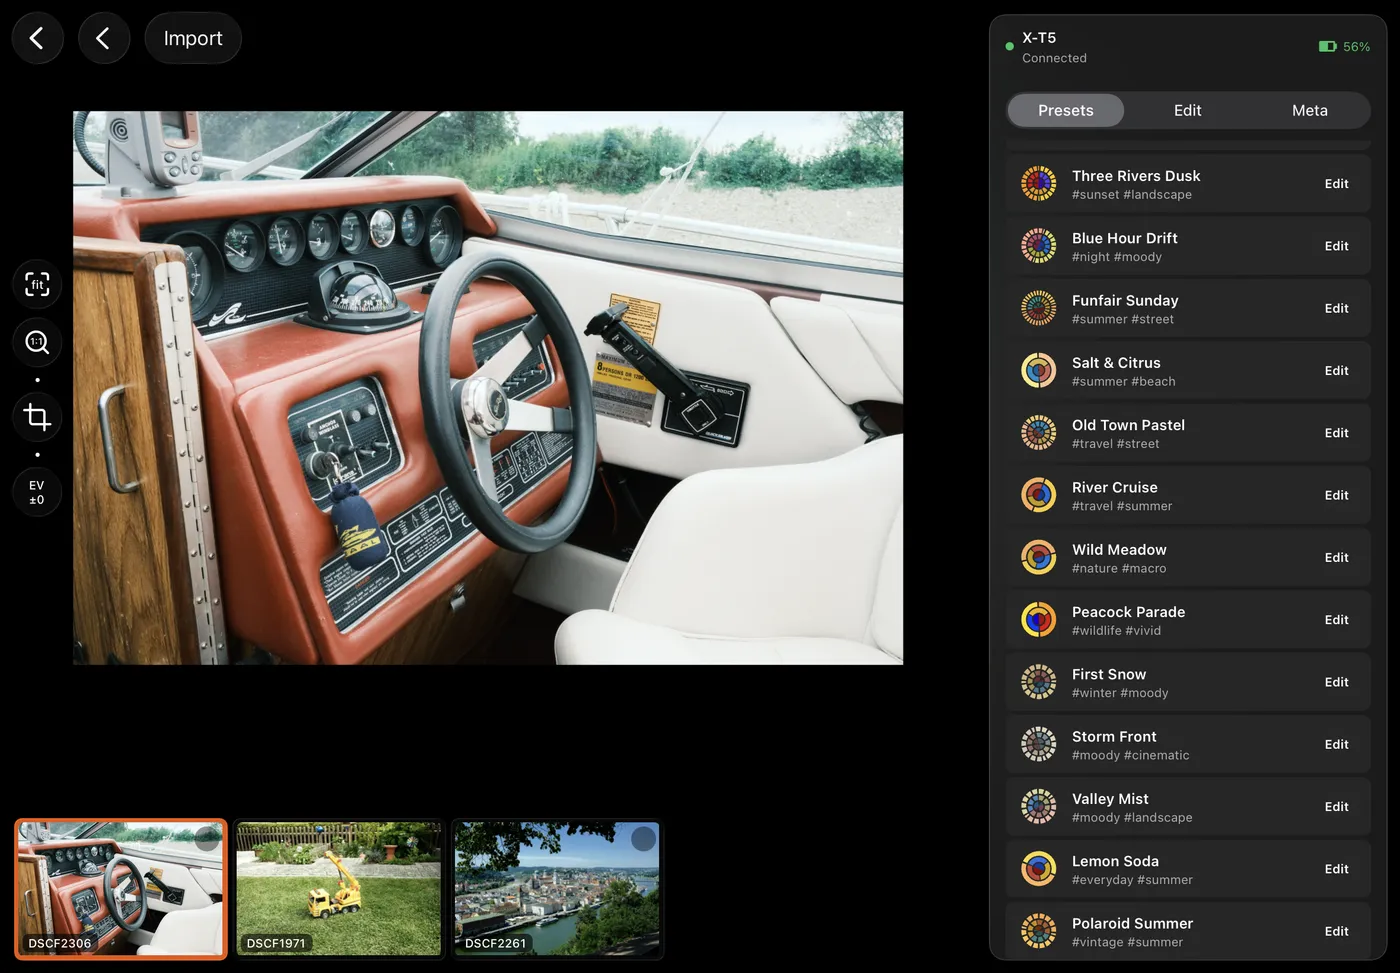1400x973 pixels.
Task: Click the "#vintage #summer" tags text
Action: [x=1127, y=942]
